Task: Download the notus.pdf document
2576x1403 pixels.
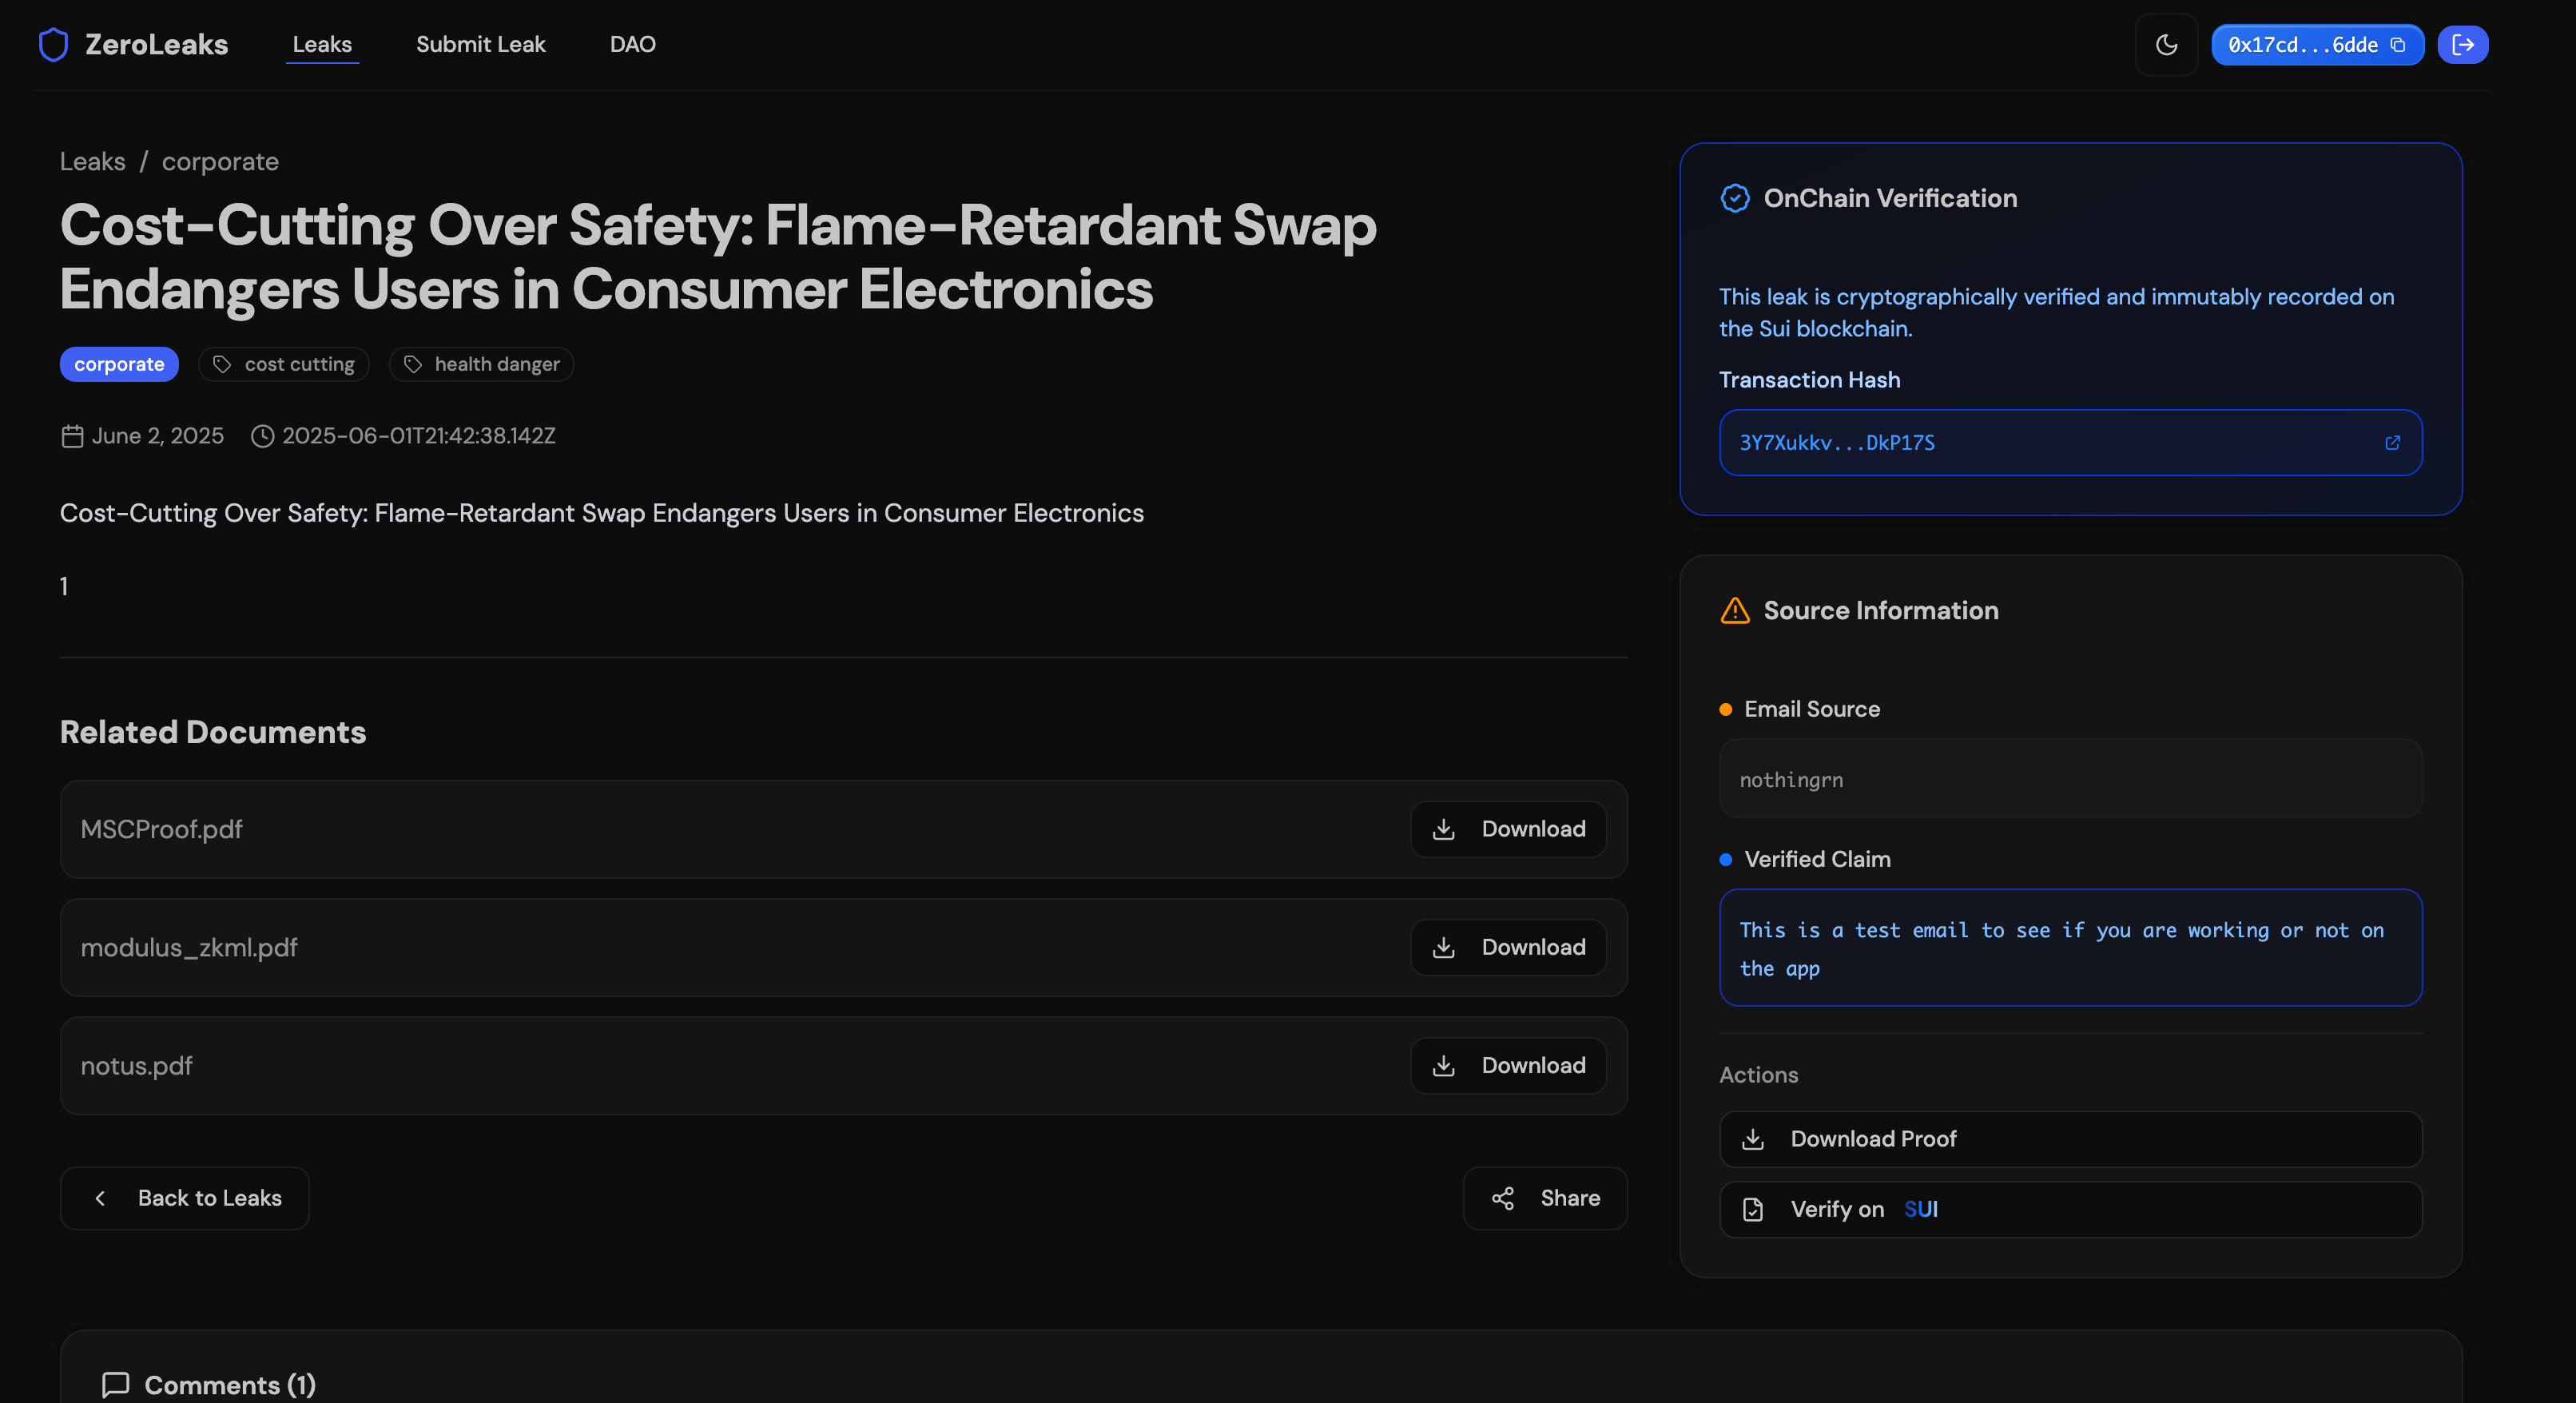Action: (x=1508, y=1066)
